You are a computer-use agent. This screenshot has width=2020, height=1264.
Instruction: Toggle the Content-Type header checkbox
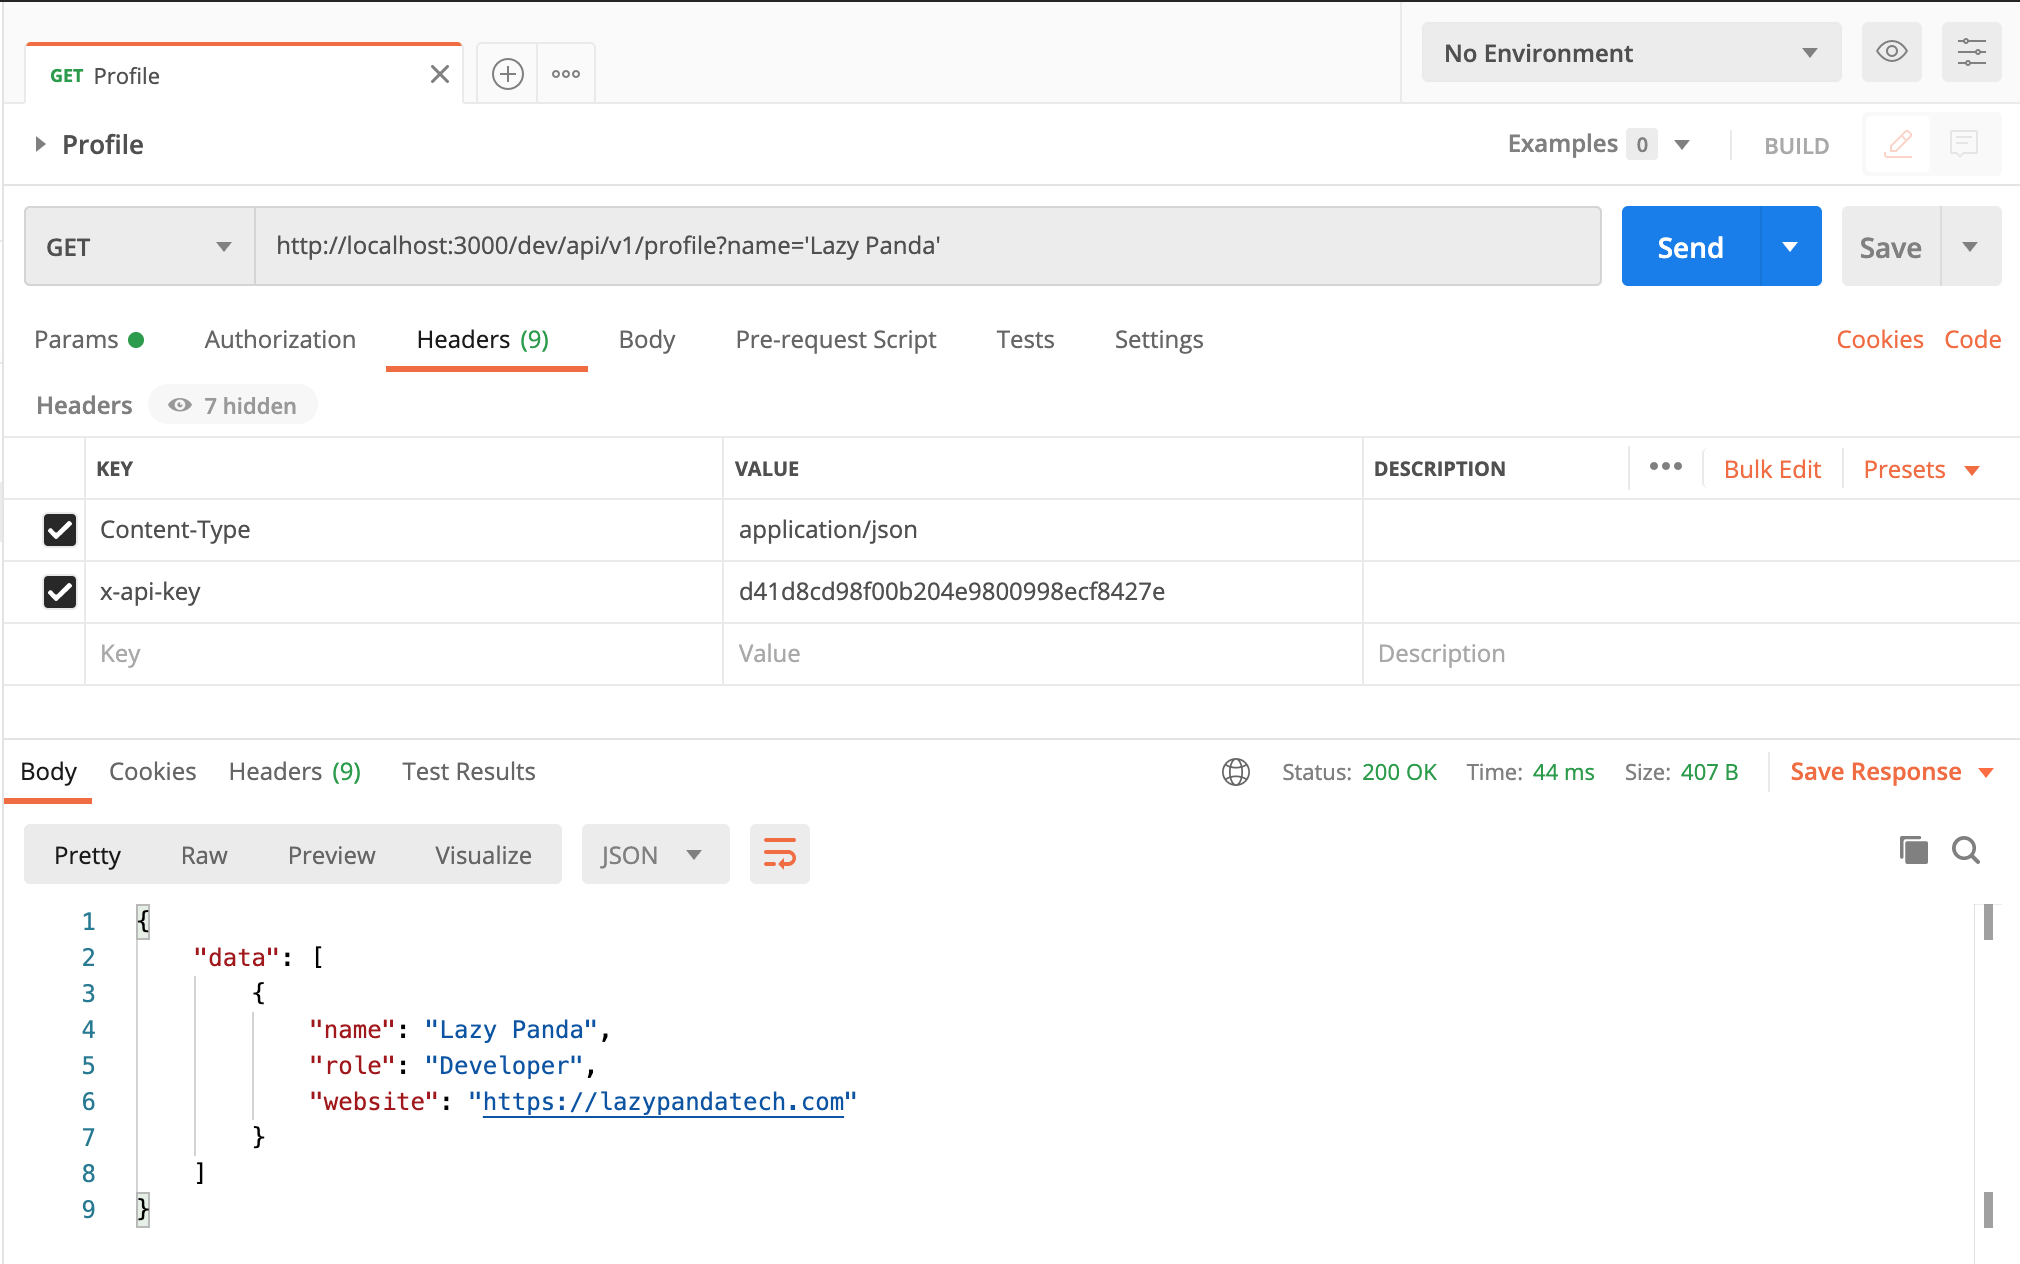pos(58,529)
